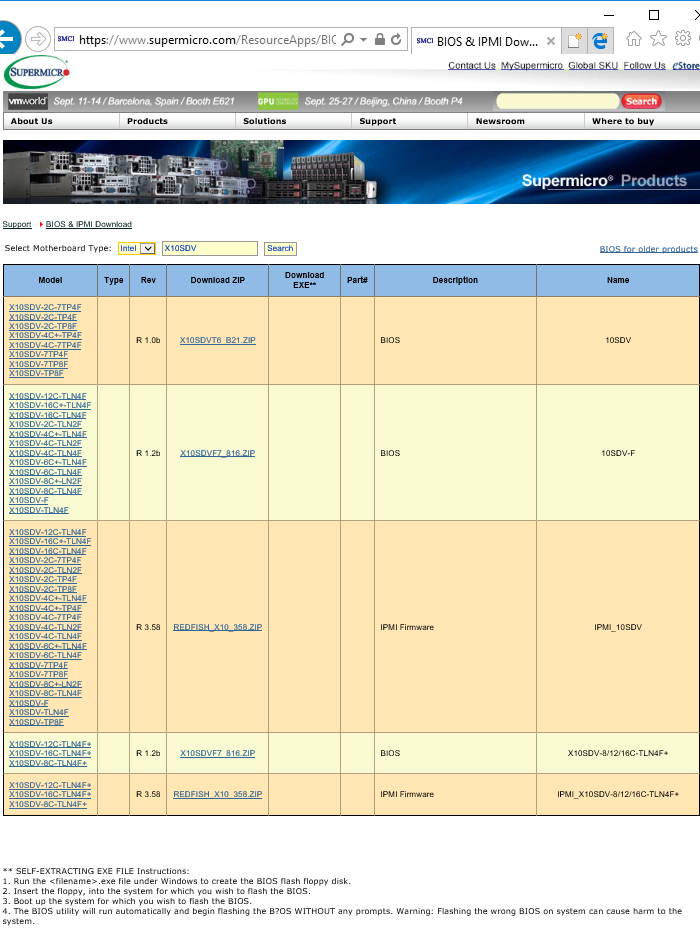Click the browser Forward arrow button
The height and width of the screenshot is (933, 700).
tap(38, 40)
